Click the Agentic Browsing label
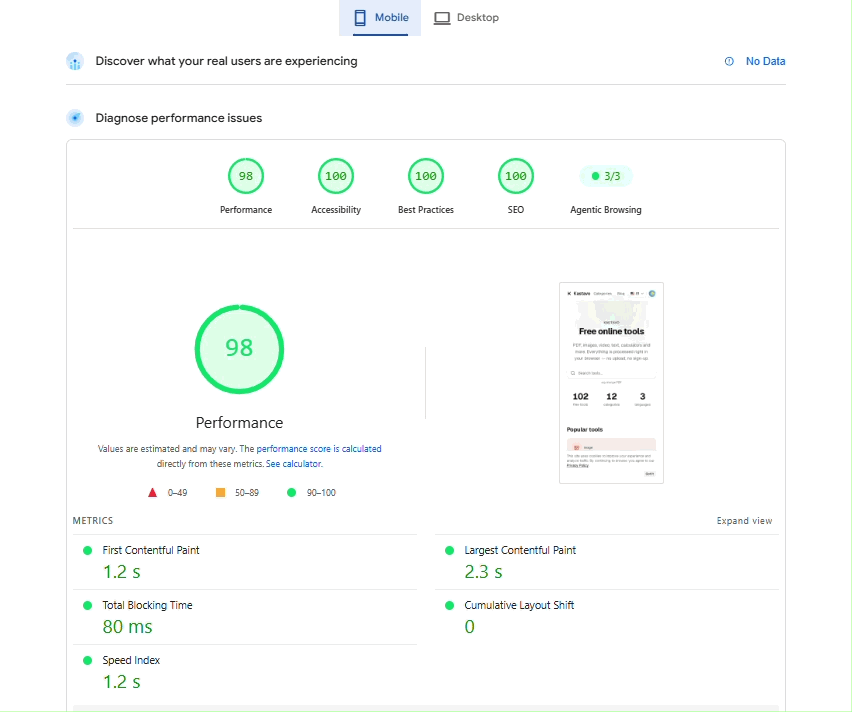Viewport: 852px width, 712px height. [x=606, y=210]
